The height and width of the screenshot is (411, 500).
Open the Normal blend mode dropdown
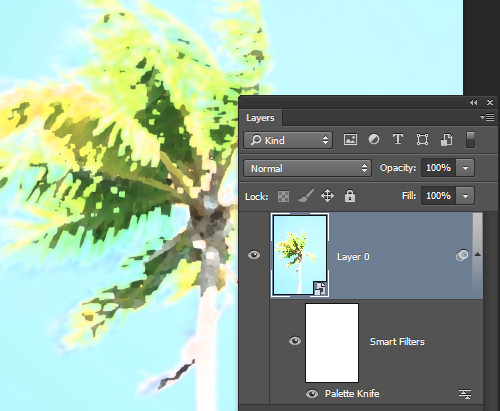pyautogui.click(x=307, y=168)
